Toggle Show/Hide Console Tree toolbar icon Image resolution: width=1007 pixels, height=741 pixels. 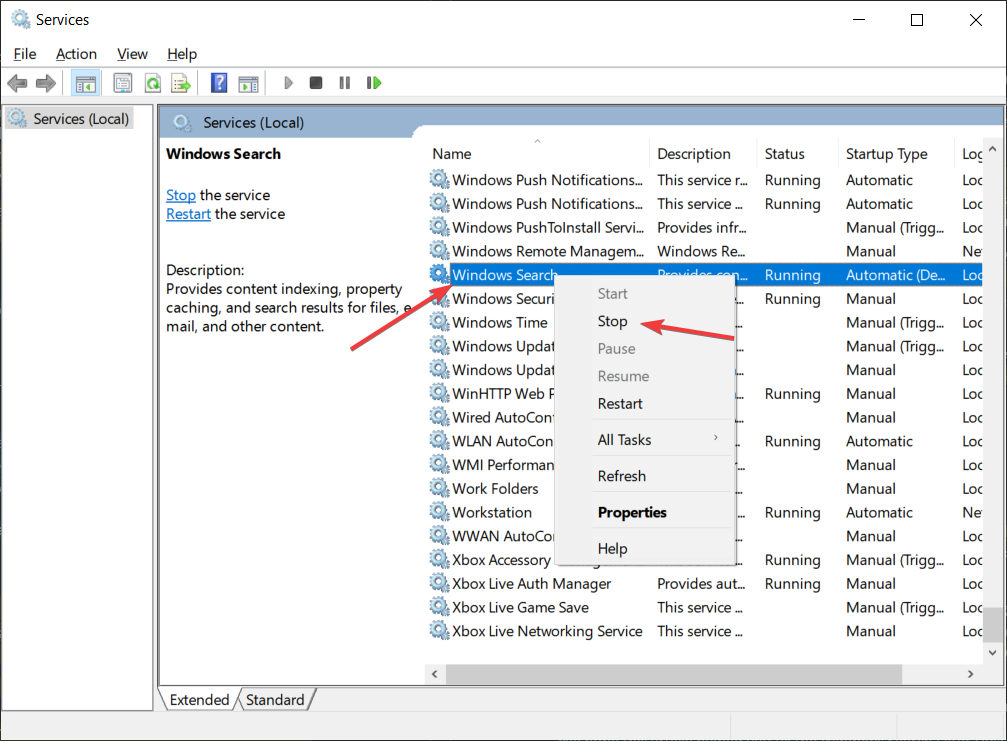(x=85, y=83)
